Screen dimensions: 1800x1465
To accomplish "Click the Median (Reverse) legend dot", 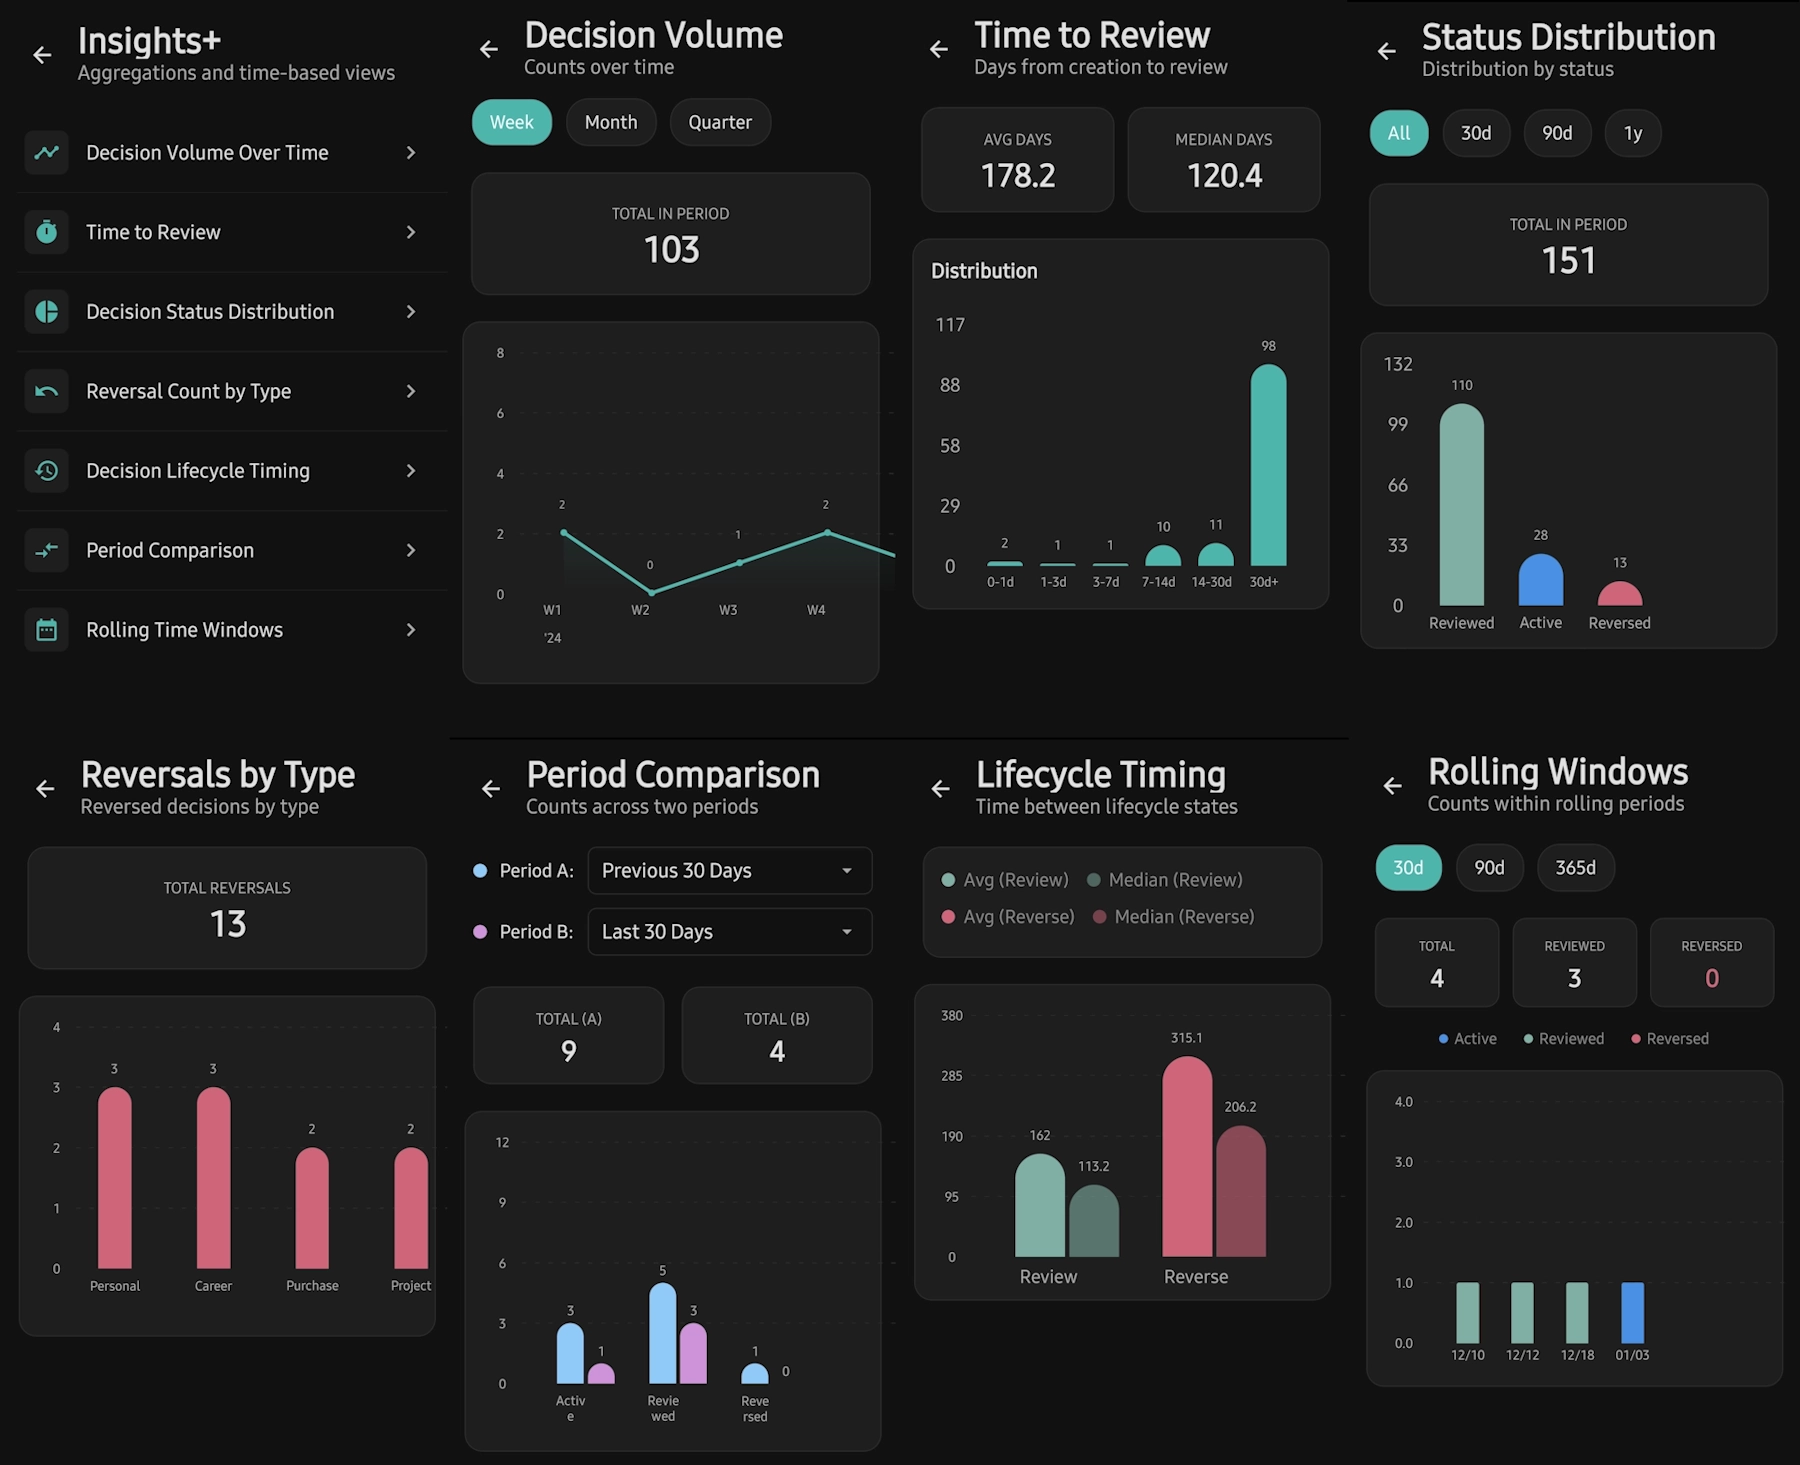I will (1099, 917).
